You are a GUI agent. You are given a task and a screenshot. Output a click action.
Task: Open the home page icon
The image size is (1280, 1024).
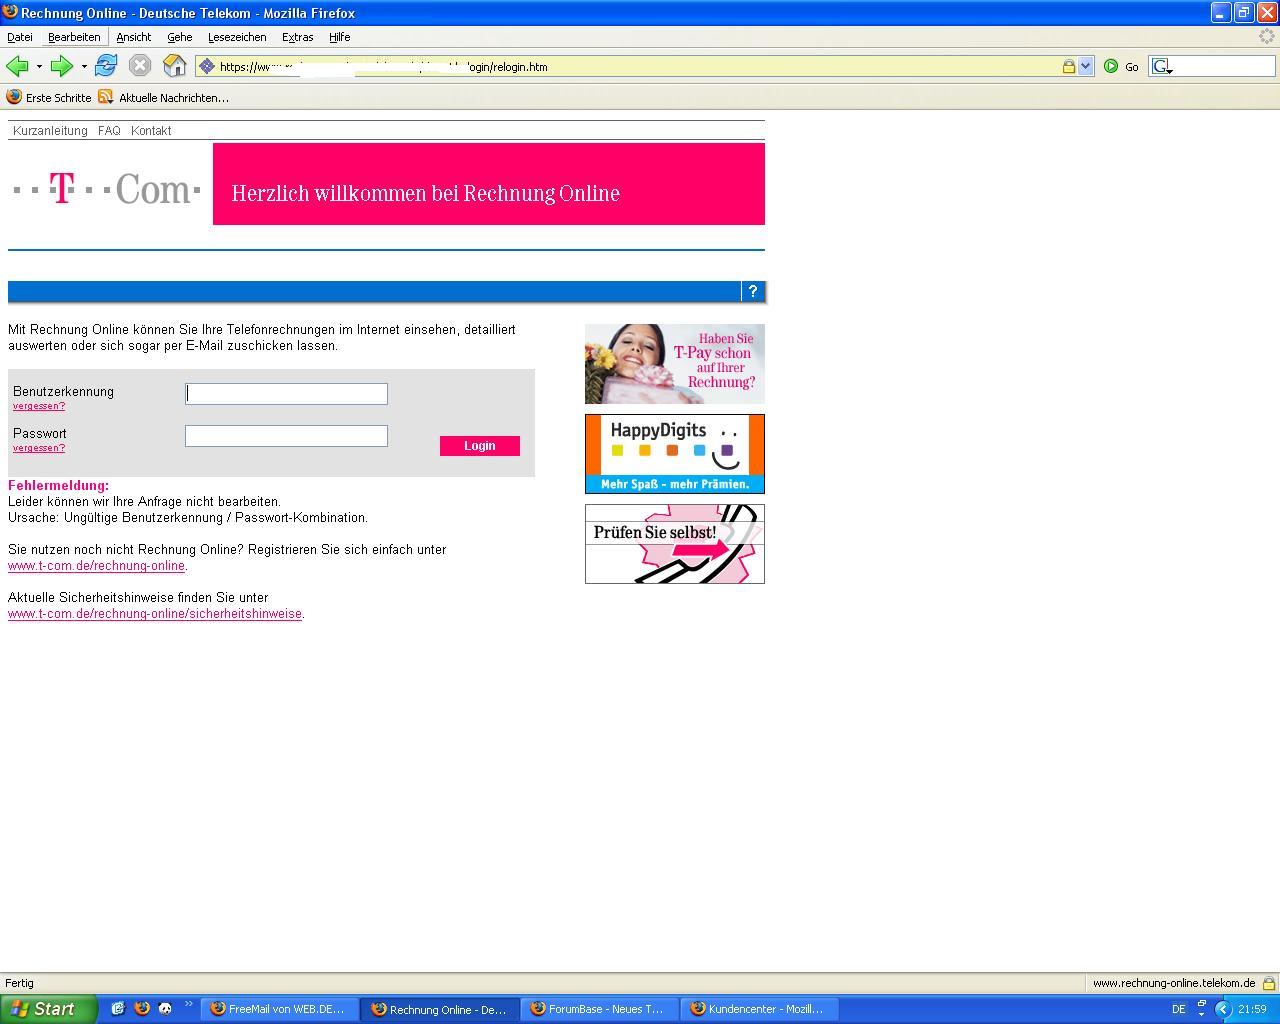(x=175, y=66)
